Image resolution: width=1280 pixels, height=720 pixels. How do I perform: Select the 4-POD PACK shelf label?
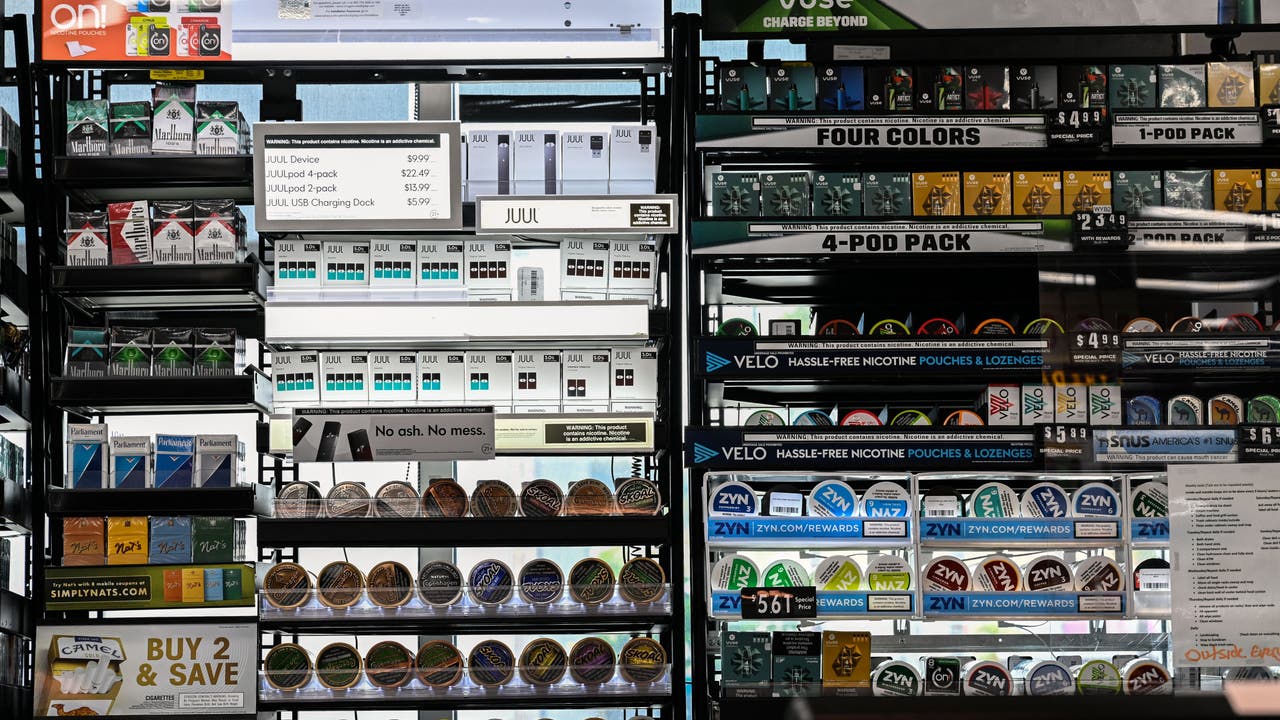point(880,242)
